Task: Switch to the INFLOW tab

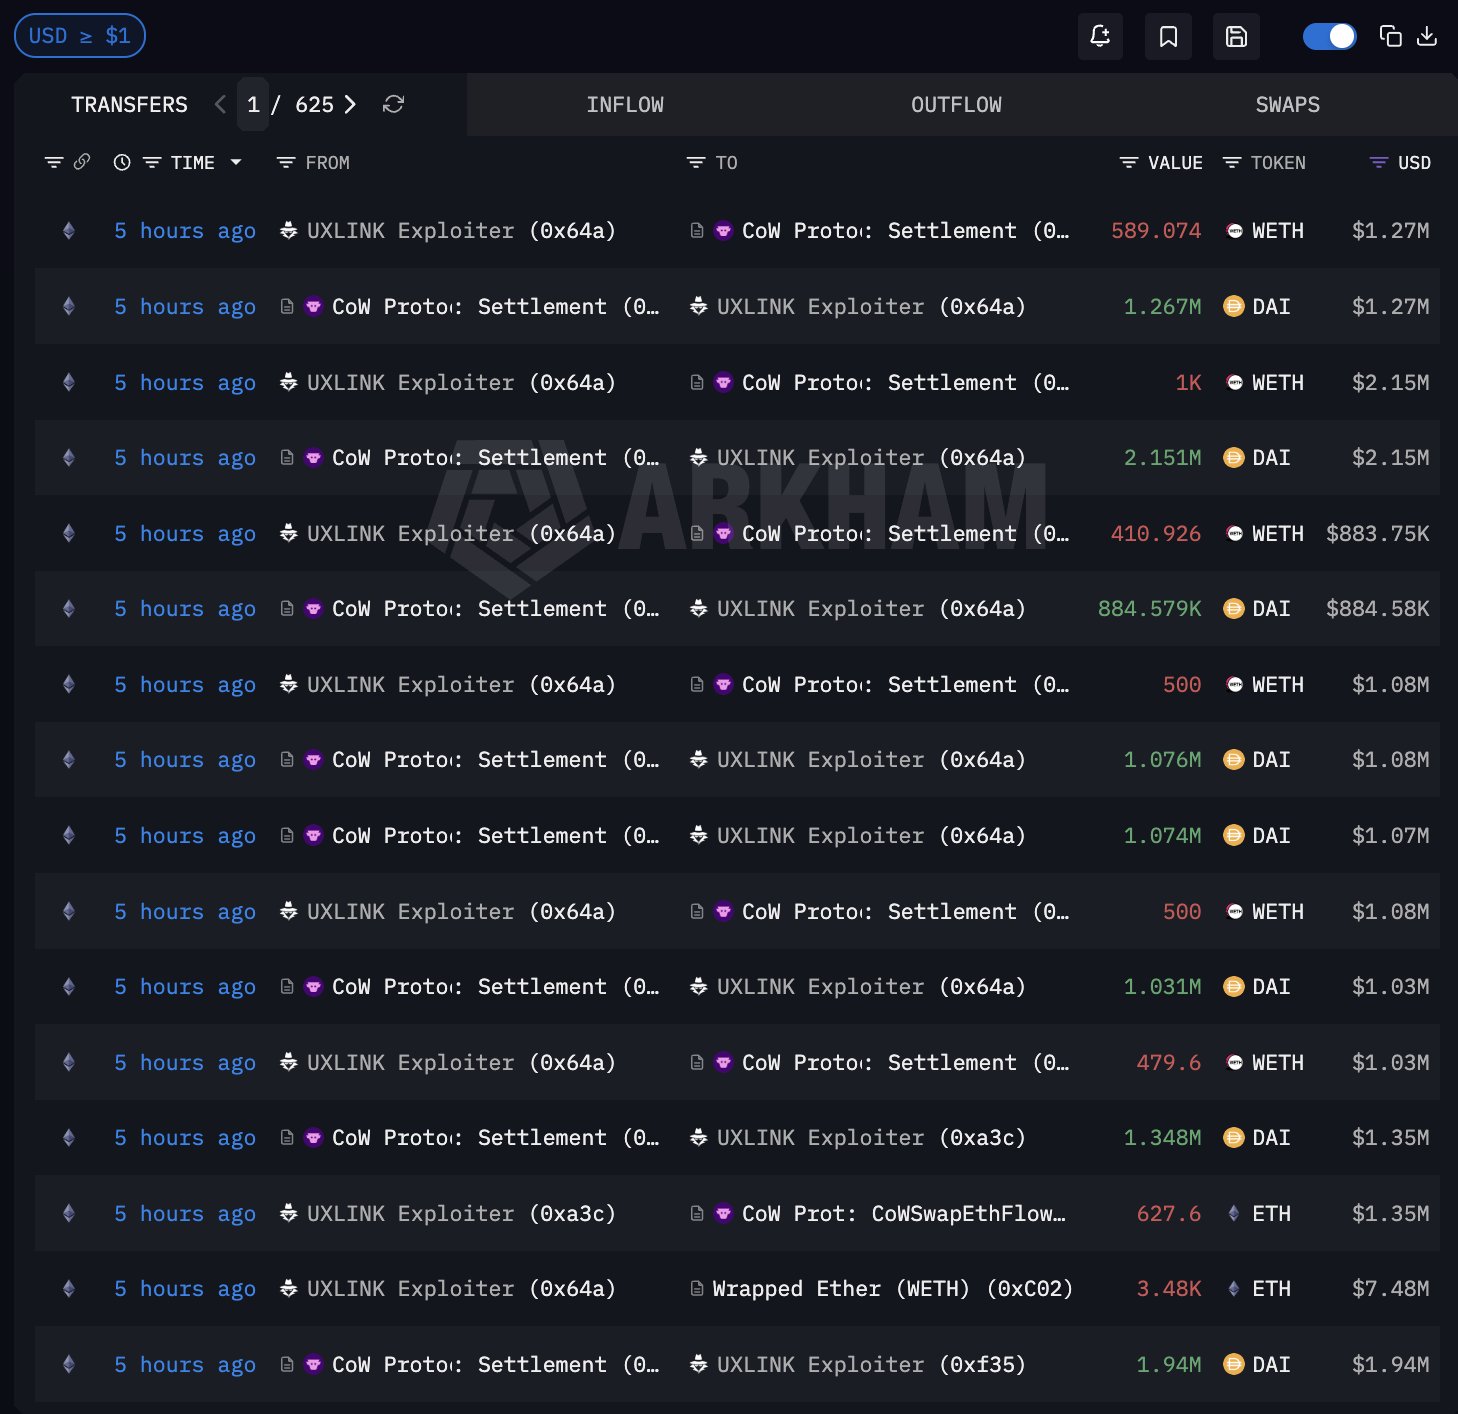Action: pos(625,105)
